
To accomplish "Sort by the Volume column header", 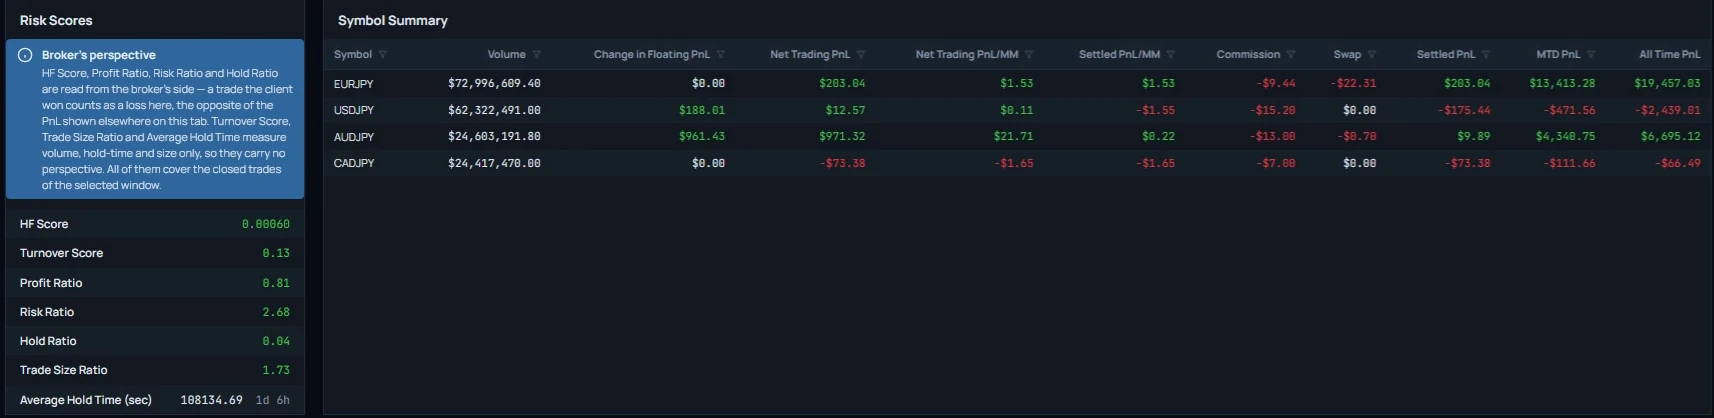I will 506,55.
